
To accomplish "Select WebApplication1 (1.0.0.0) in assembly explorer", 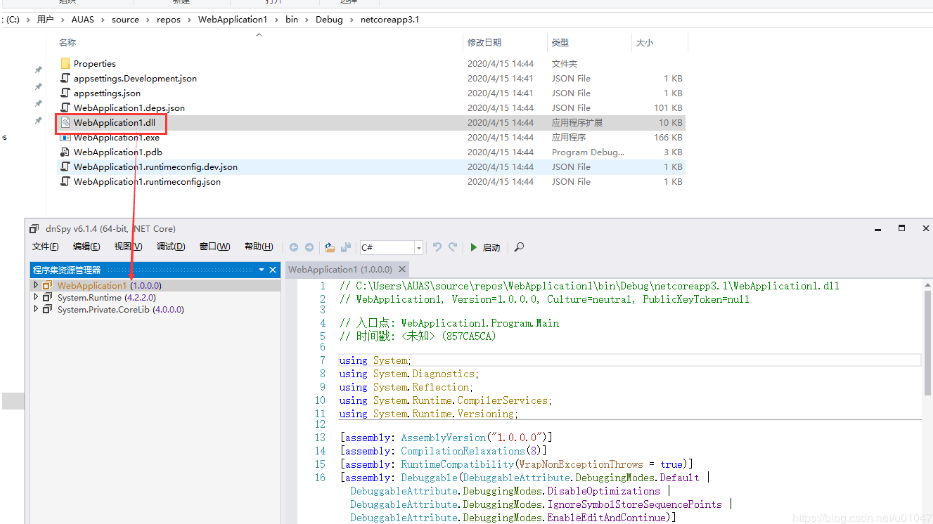I will 109,285.
